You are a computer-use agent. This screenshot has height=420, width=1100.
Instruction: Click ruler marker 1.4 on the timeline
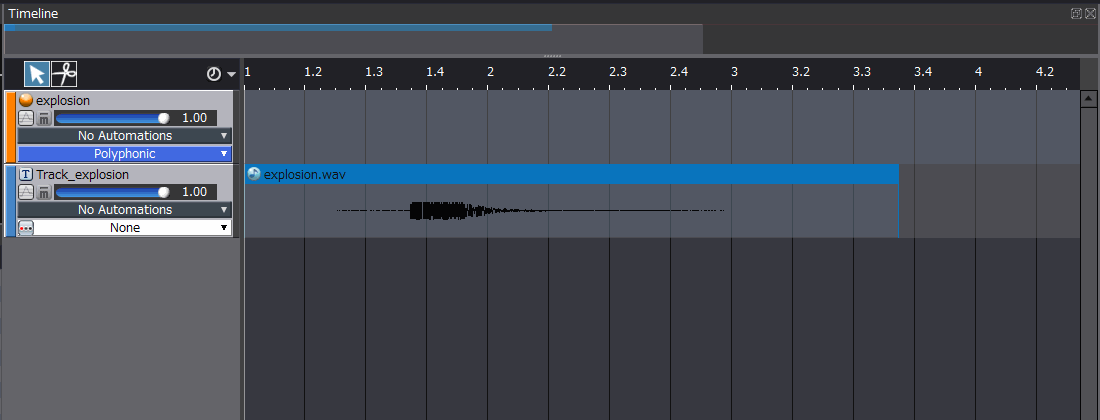tap(435, 72)
